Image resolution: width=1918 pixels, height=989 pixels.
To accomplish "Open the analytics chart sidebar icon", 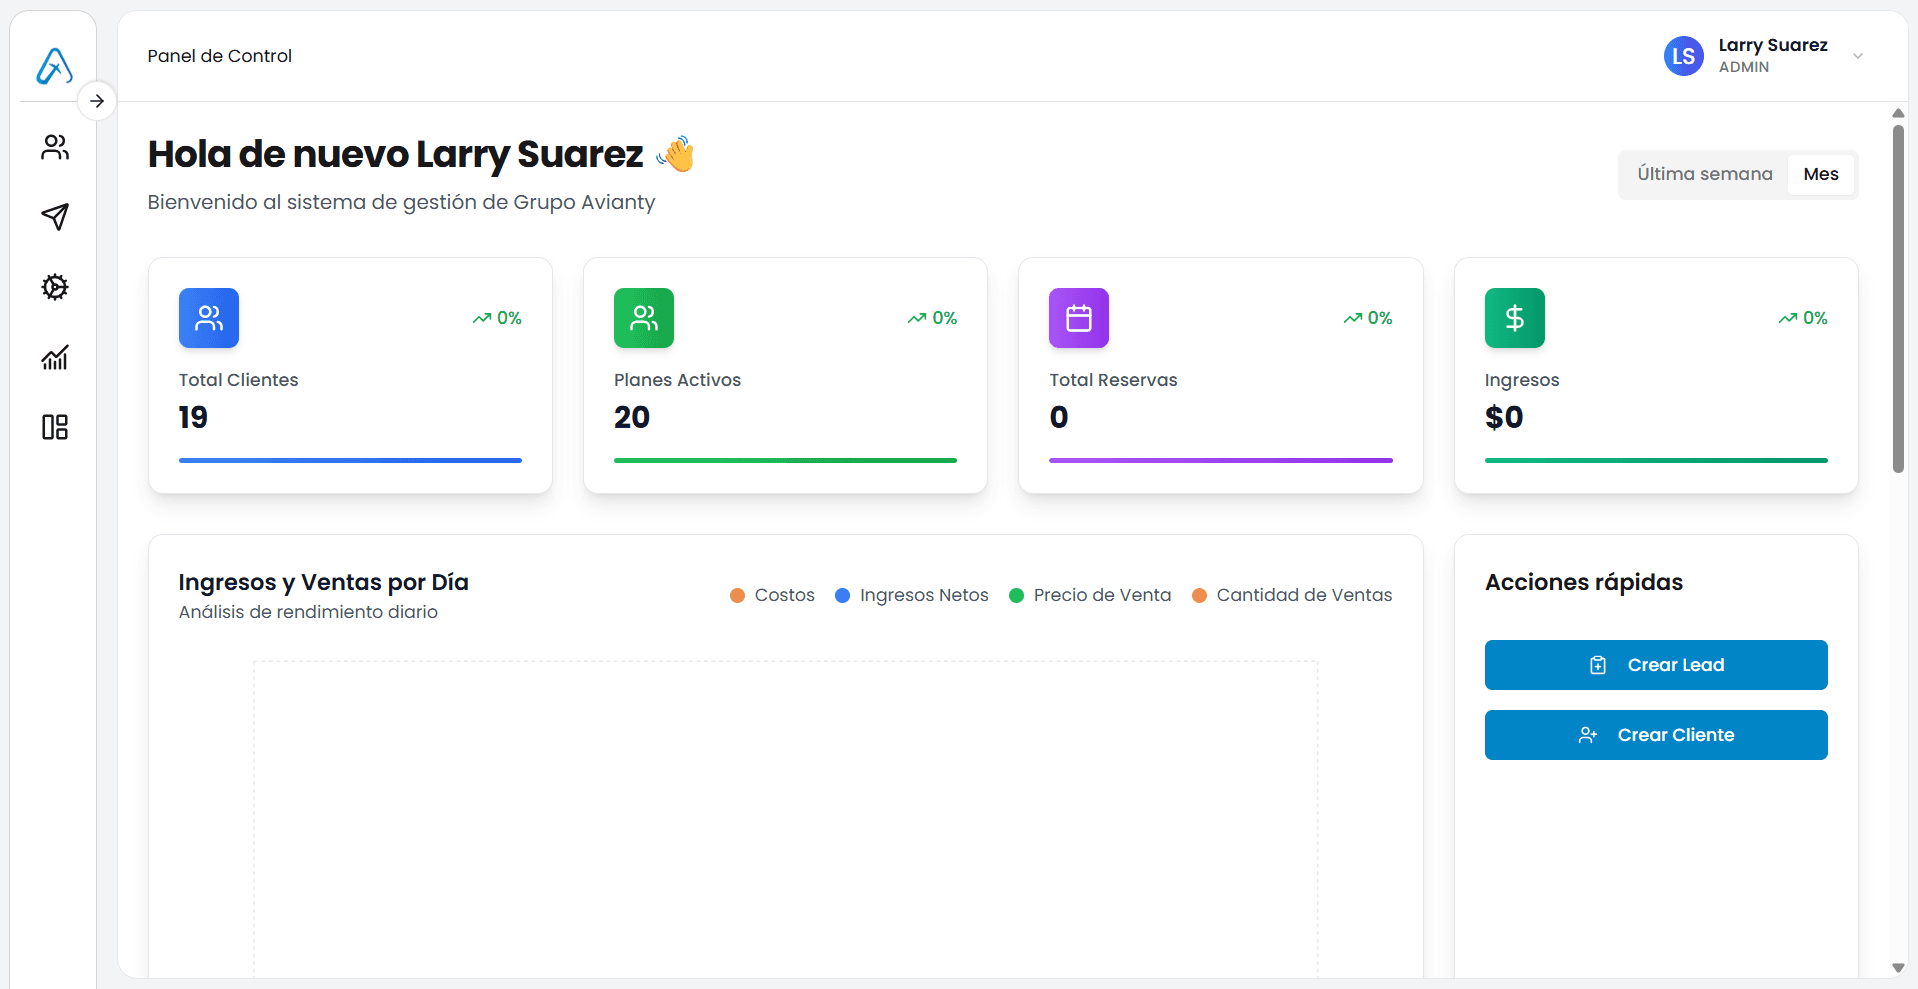I will [x=55, y=357].
